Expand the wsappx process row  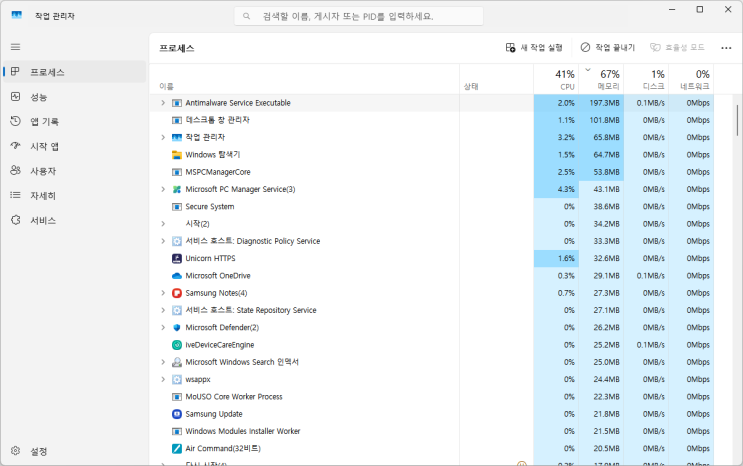(x=163, y=379)
